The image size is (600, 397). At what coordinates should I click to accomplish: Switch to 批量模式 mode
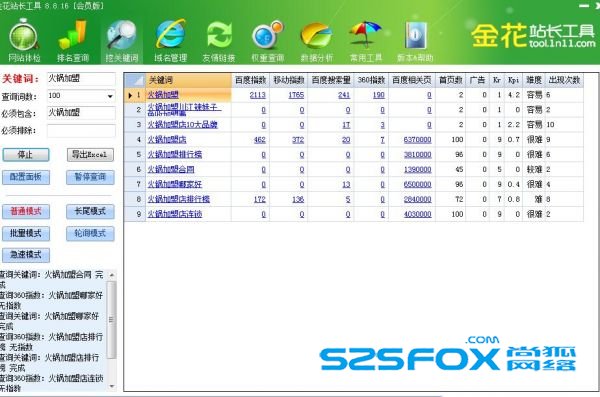26,234
